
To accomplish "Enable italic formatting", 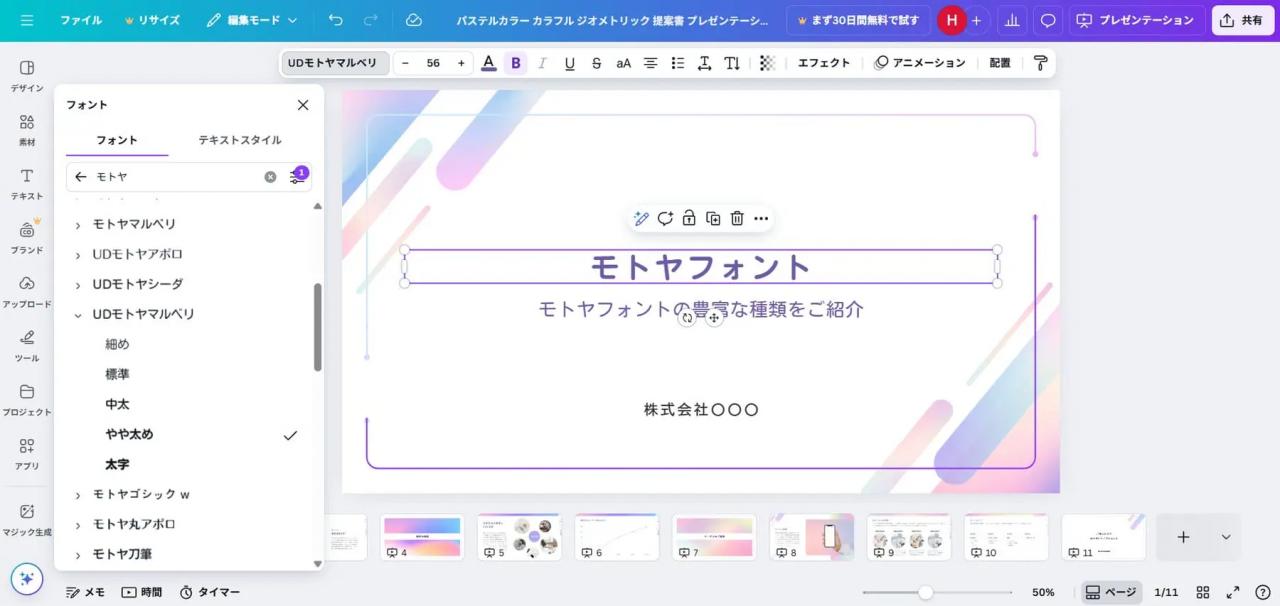I will point(542,63).
